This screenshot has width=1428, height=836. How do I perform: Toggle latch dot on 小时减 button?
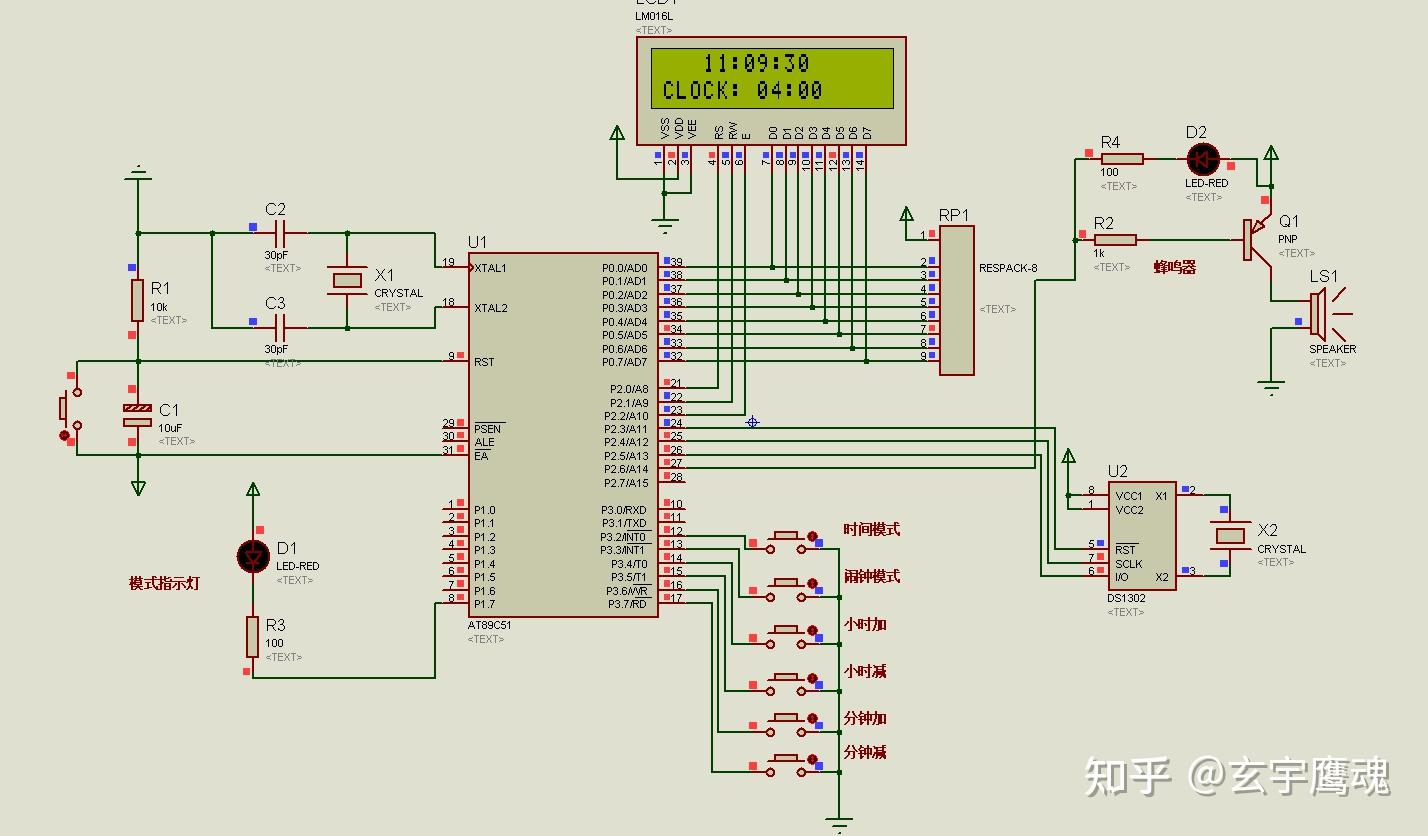812,677
